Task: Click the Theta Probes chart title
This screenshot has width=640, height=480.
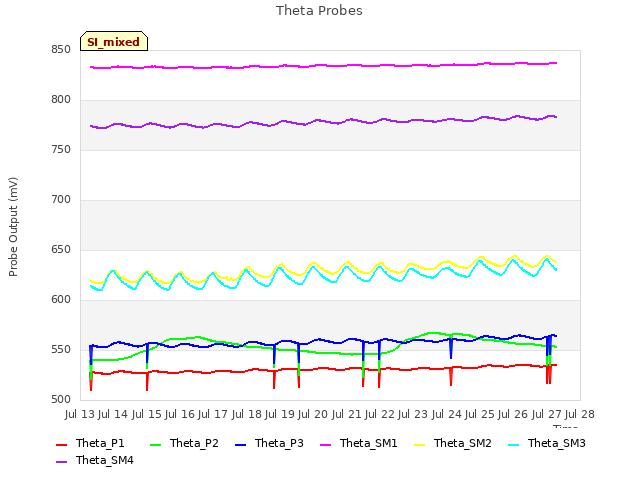Action: click(x=319, y=11)
